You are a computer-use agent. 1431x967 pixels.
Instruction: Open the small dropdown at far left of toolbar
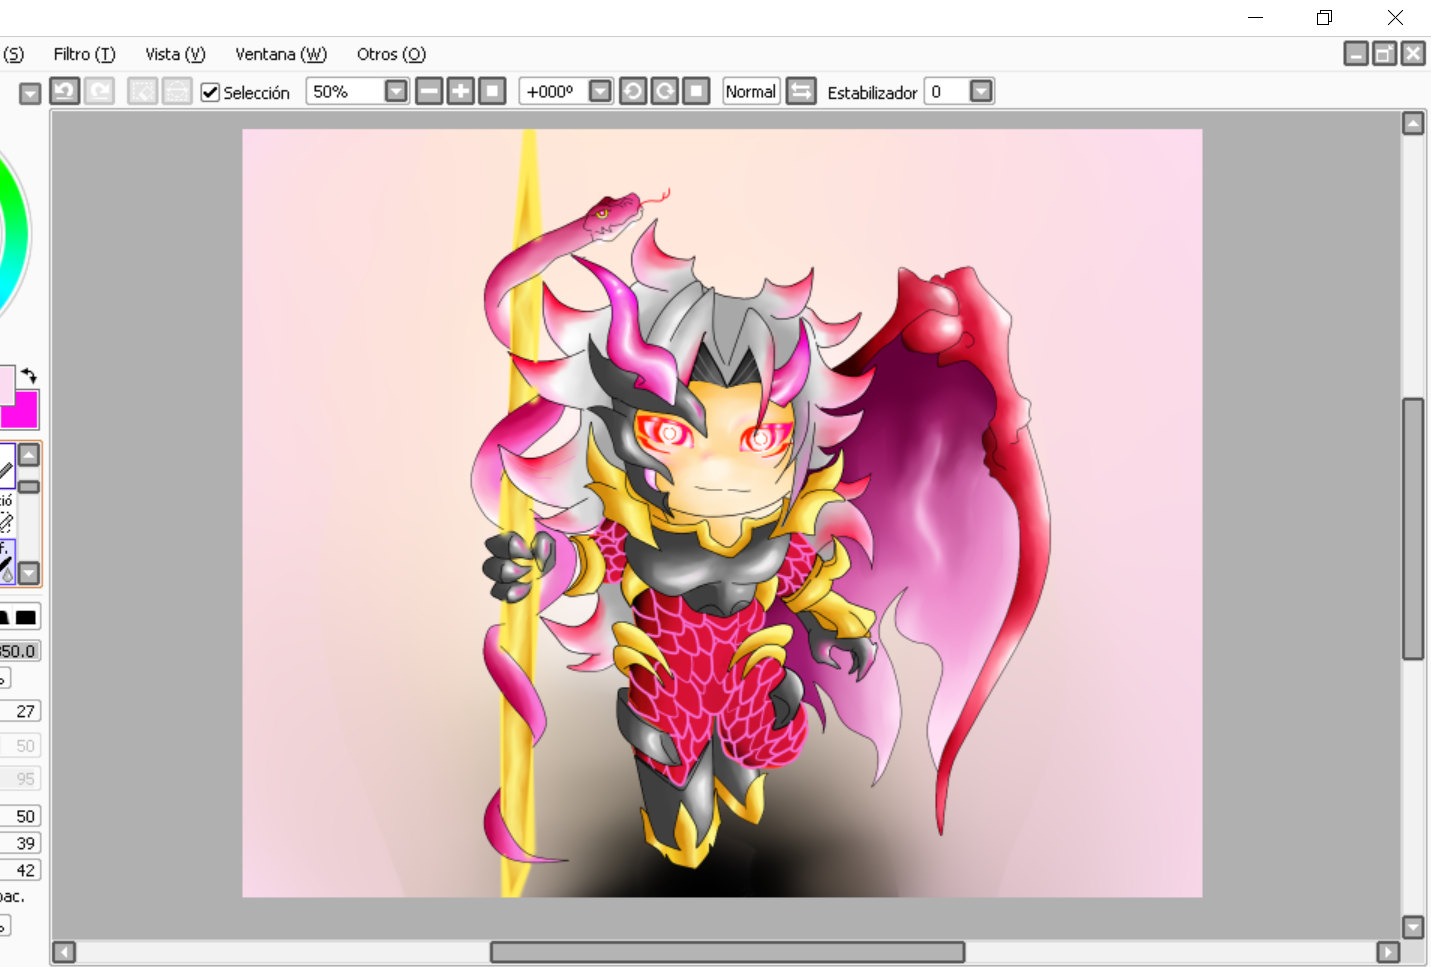(30, 93)
